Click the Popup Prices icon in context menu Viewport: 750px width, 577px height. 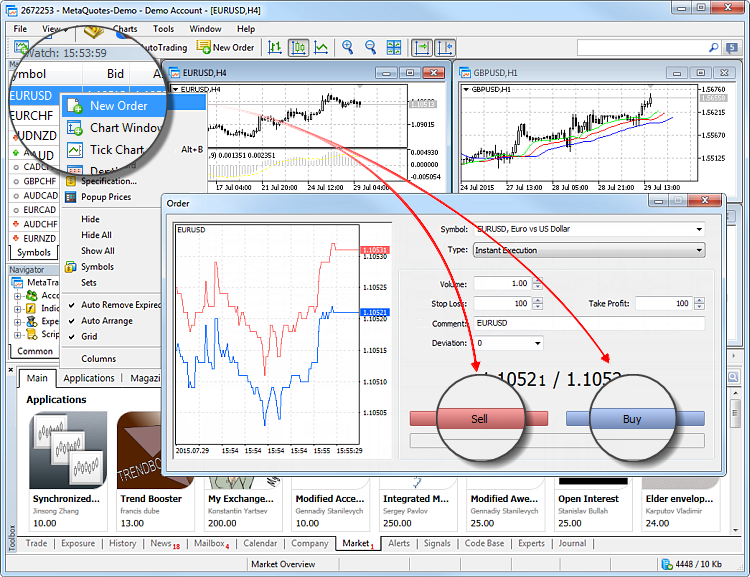pyautogui.click(x=71, y=197)
